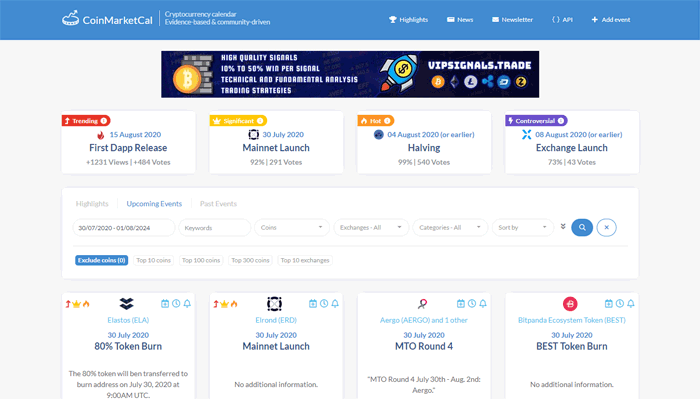Click the Elastos coin logo
This screenshot has width=700, height=399.
coord(127,303)
